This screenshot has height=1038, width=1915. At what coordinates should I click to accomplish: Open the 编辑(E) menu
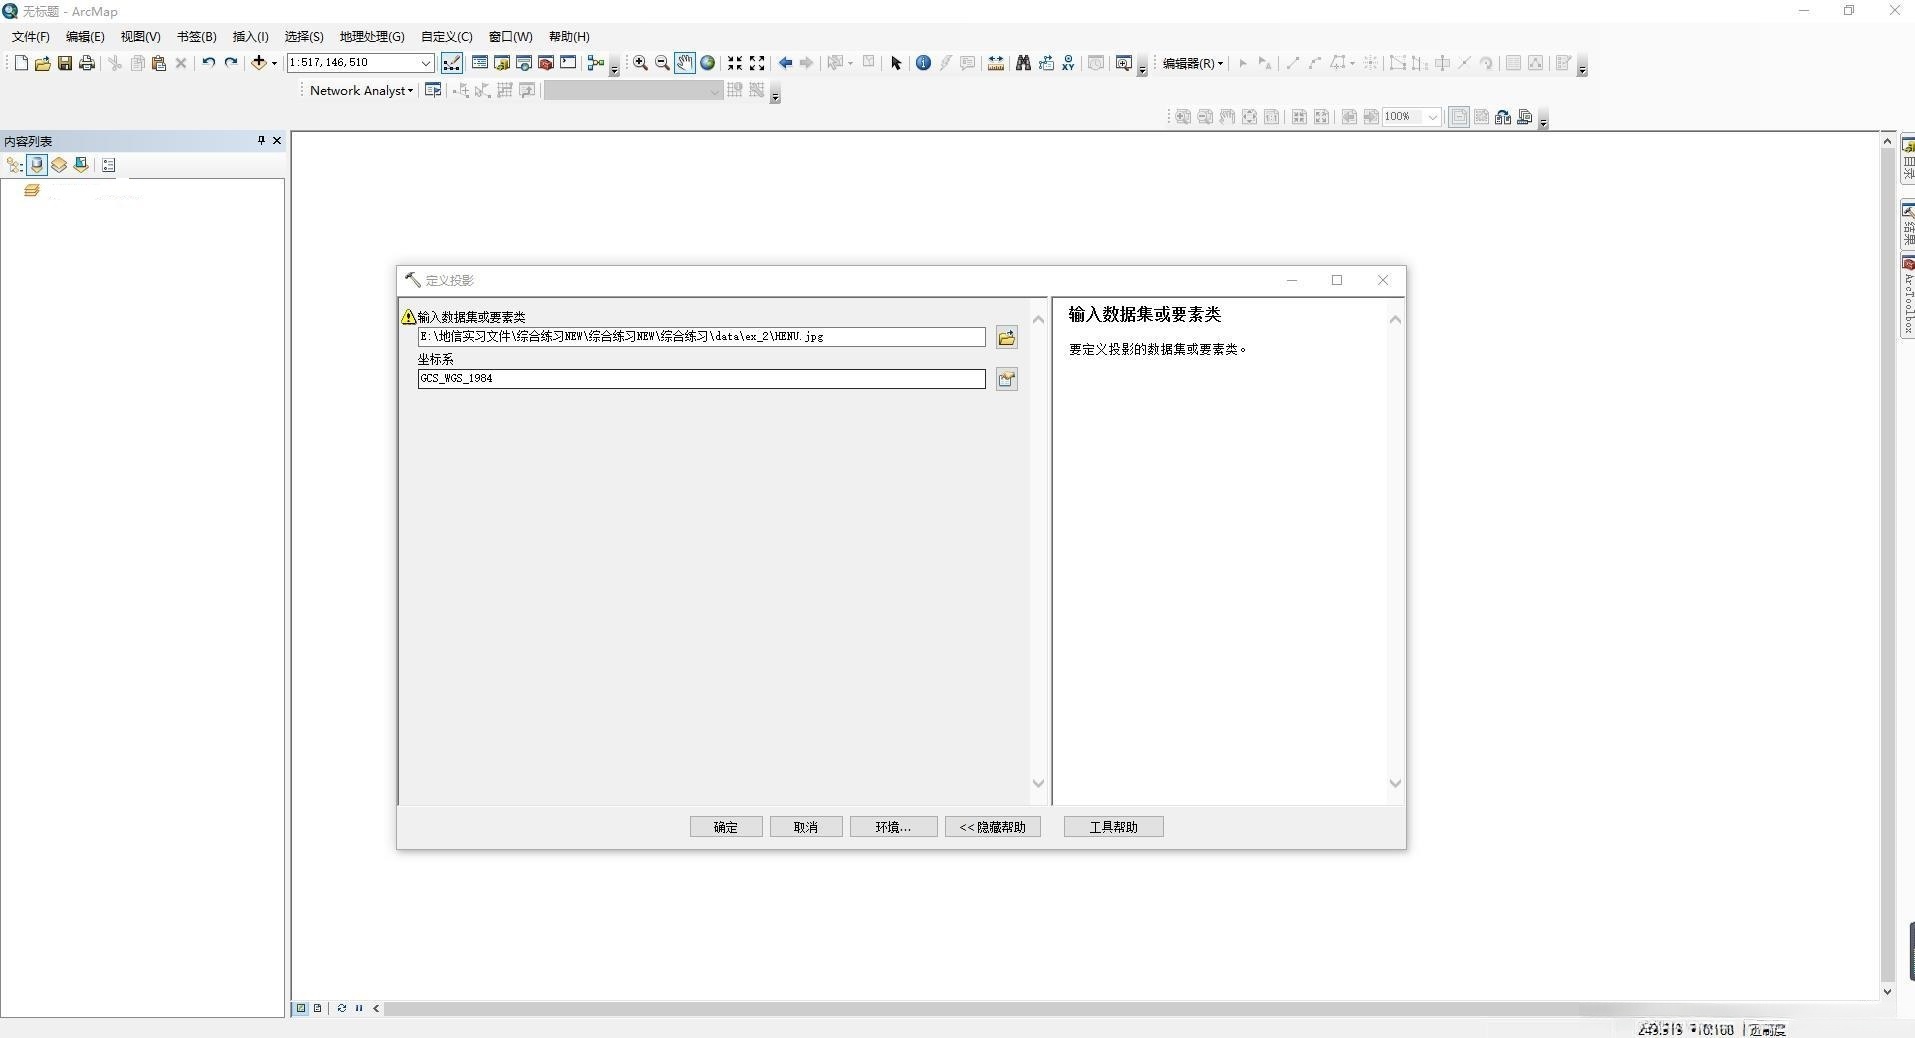[x=85, y=37]
